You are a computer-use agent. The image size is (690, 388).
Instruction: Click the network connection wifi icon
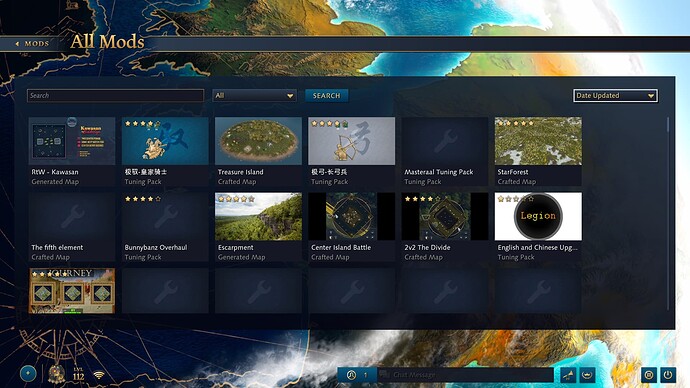[99, 375]
